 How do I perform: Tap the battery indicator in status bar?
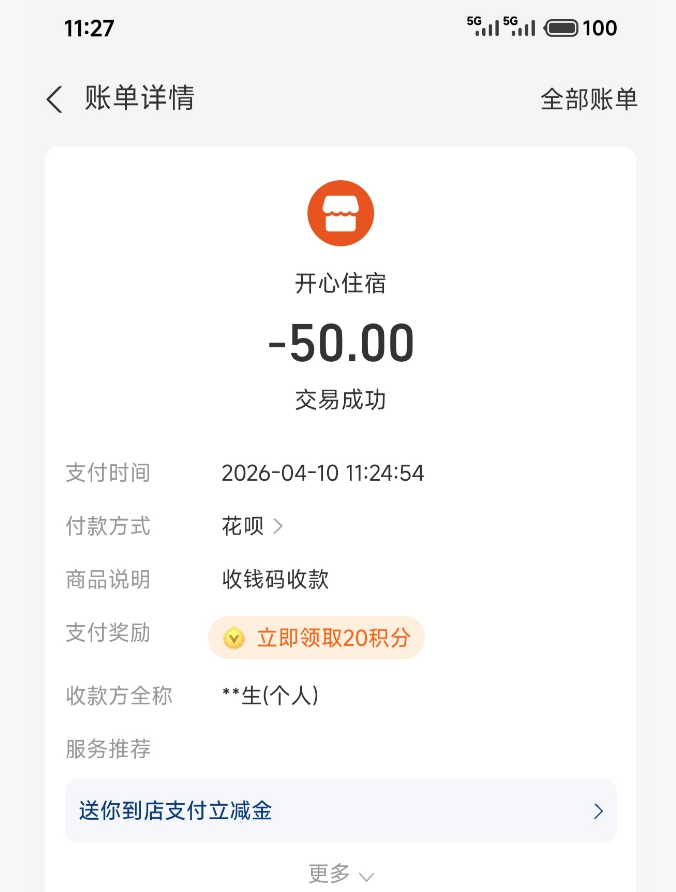(563, 28)
